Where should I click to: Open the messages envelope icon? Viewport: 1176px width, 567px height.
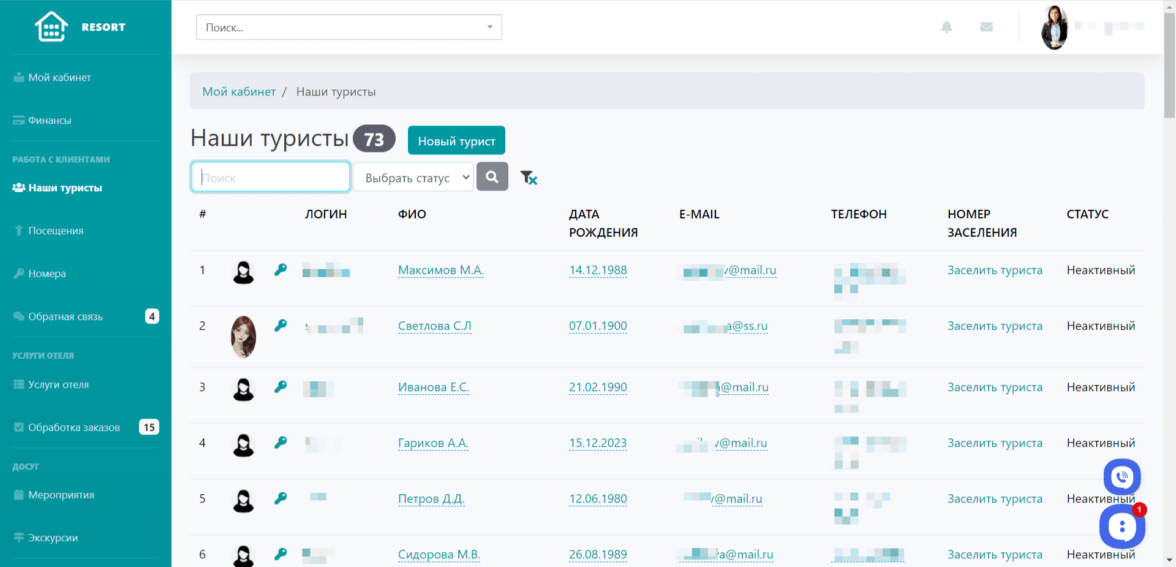pyautogui.click(x=986, y=27)
